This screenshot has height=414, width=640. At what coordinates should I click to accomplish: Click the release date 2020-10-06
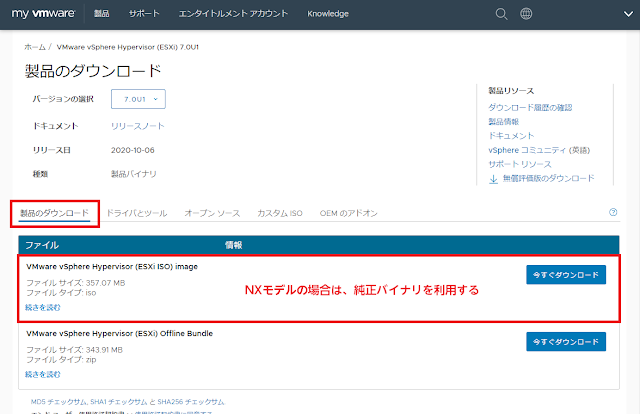coord(133,150)
